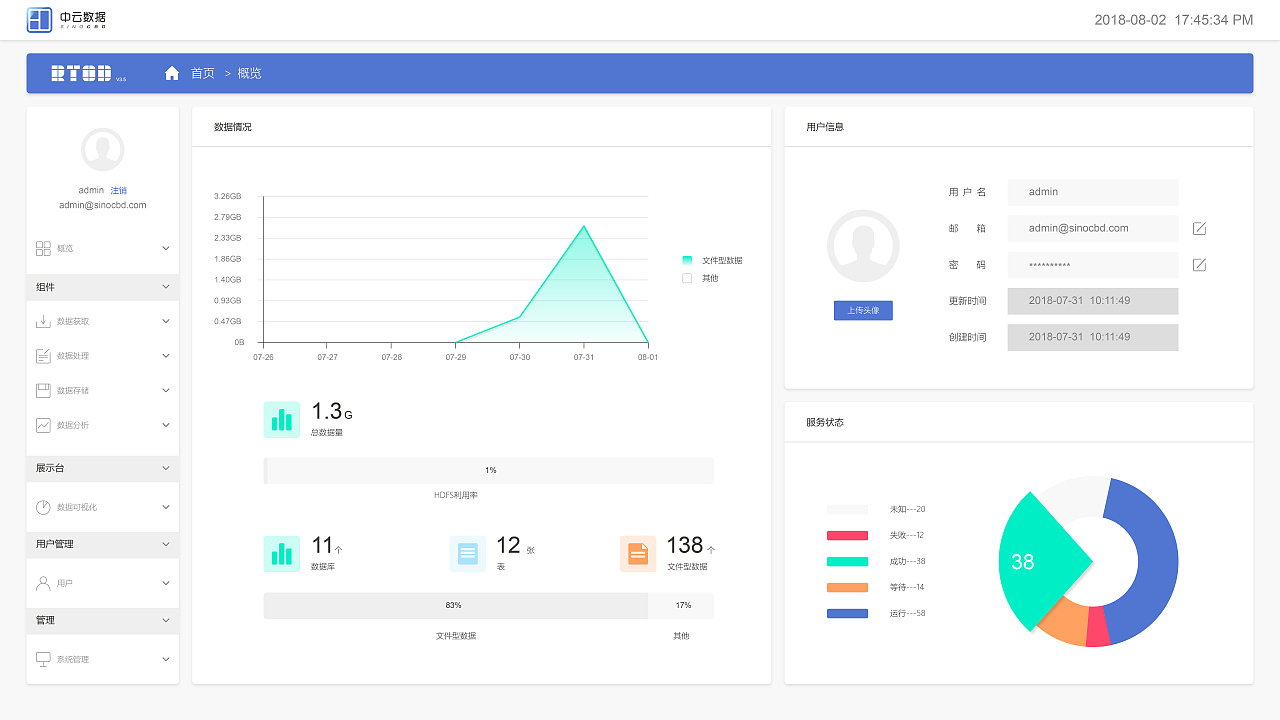Click the edit icon next to the password field
This screenshot has height=720, width=1280.
1199,265
